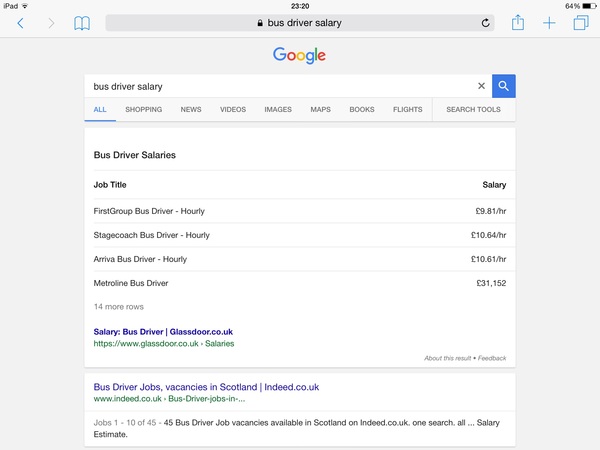
Task: Click the About this result link
Action: pos(447,358)
